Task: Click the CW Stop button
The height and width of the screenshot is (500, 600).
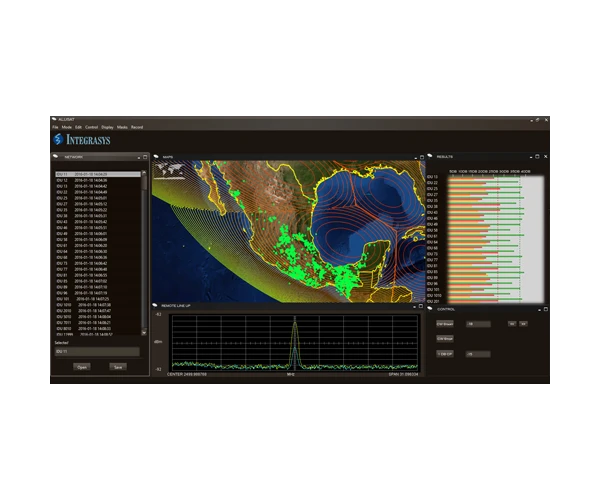Action: click(x=445, y=339)
